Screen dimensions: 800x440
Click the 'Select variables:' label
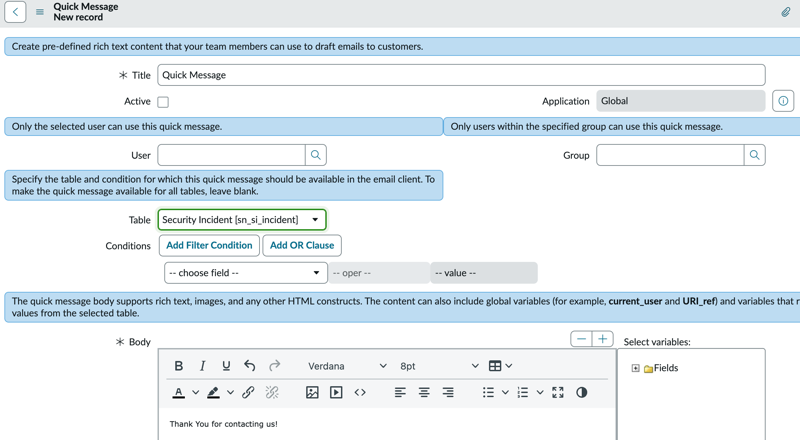657,342
